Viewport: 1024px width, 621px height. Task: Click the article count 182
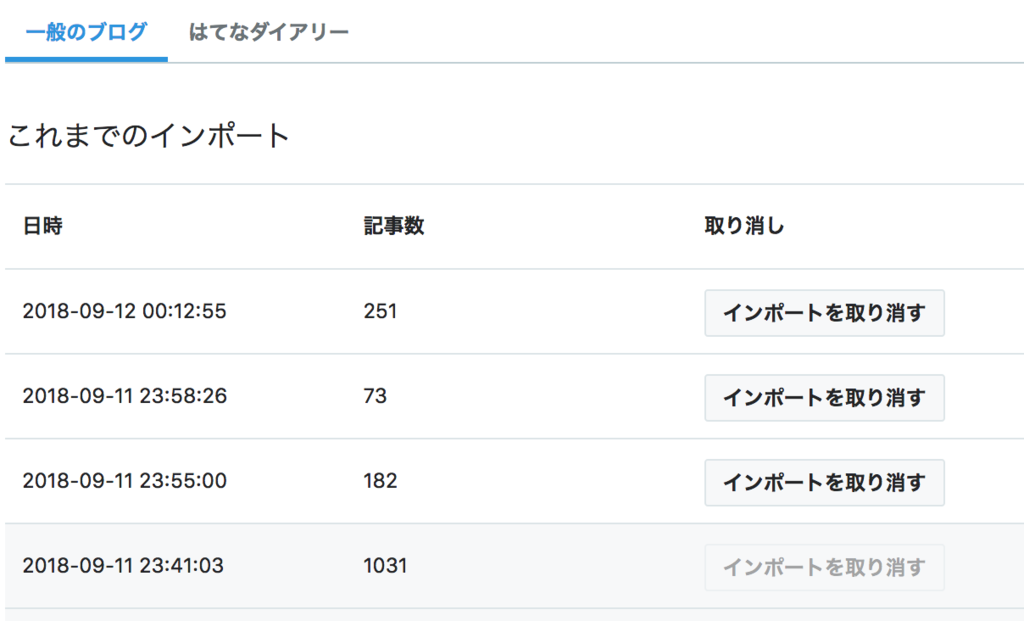click(380, 481)
